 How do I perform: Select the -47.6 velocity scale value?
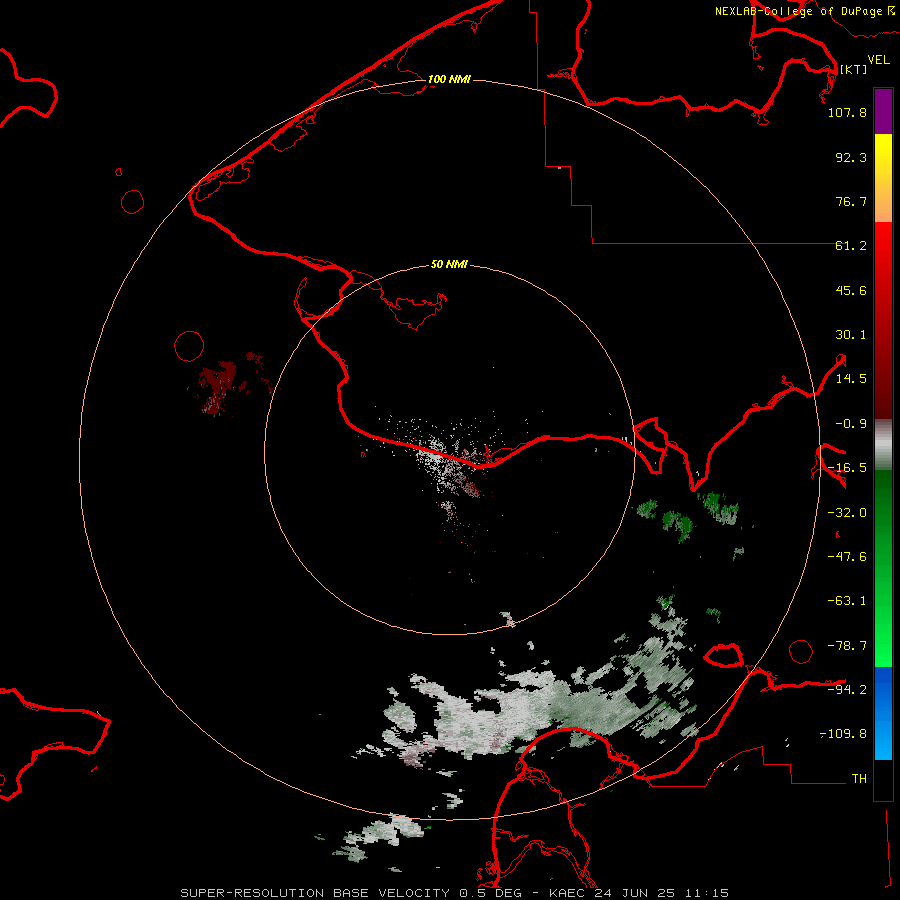[847, 557]
